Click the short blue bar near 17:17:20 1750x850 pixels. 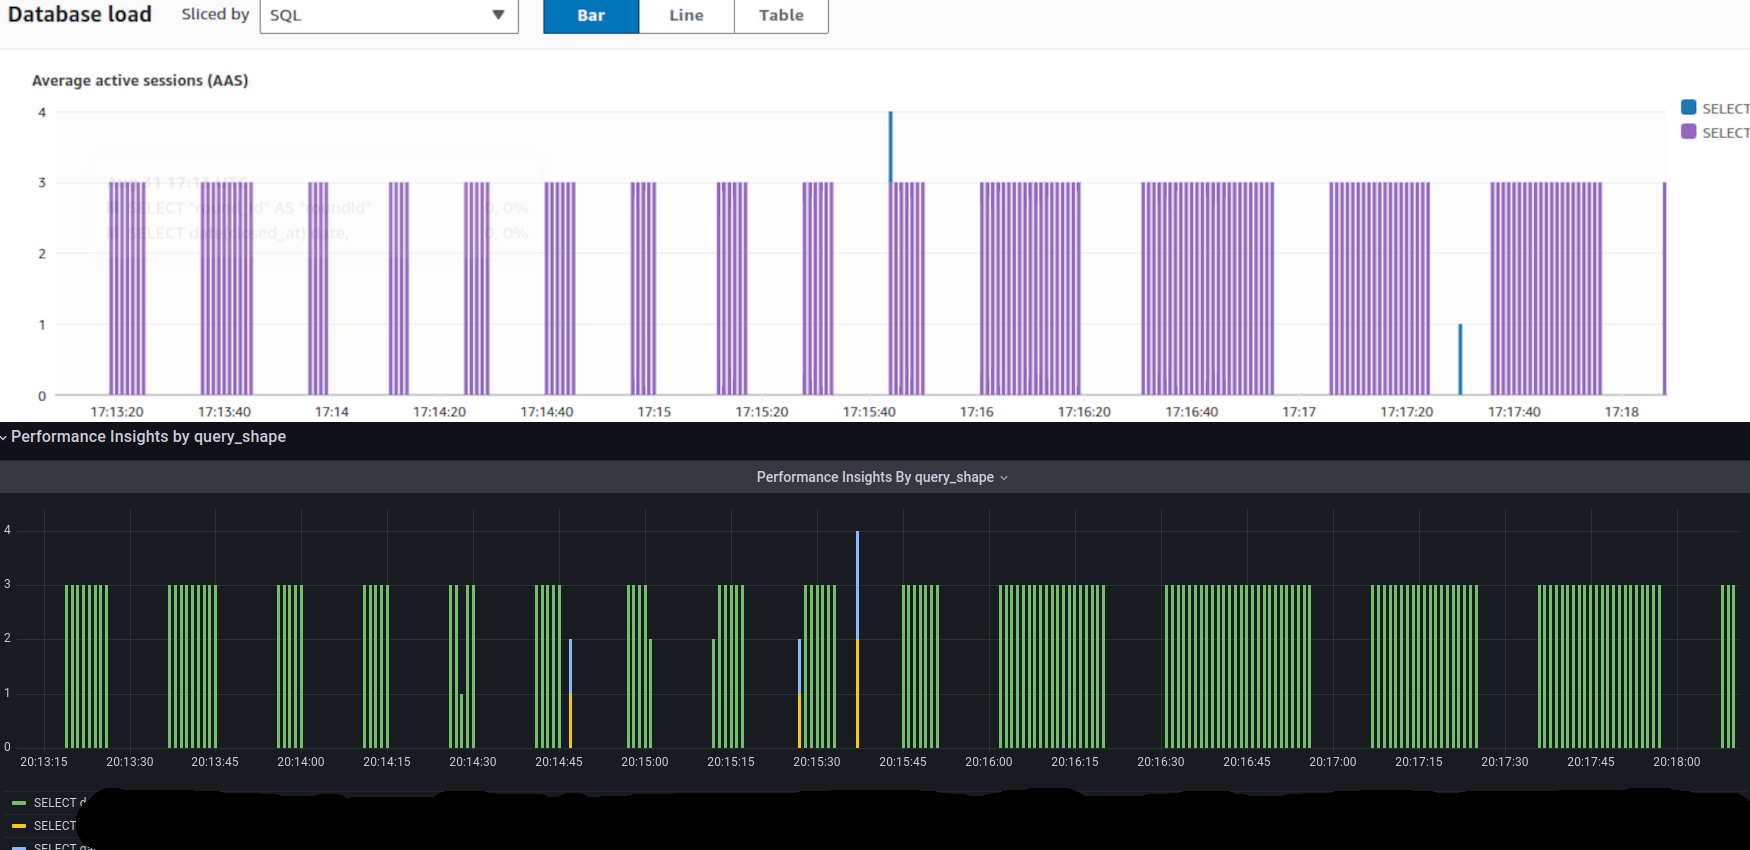tap(1460, 359)
